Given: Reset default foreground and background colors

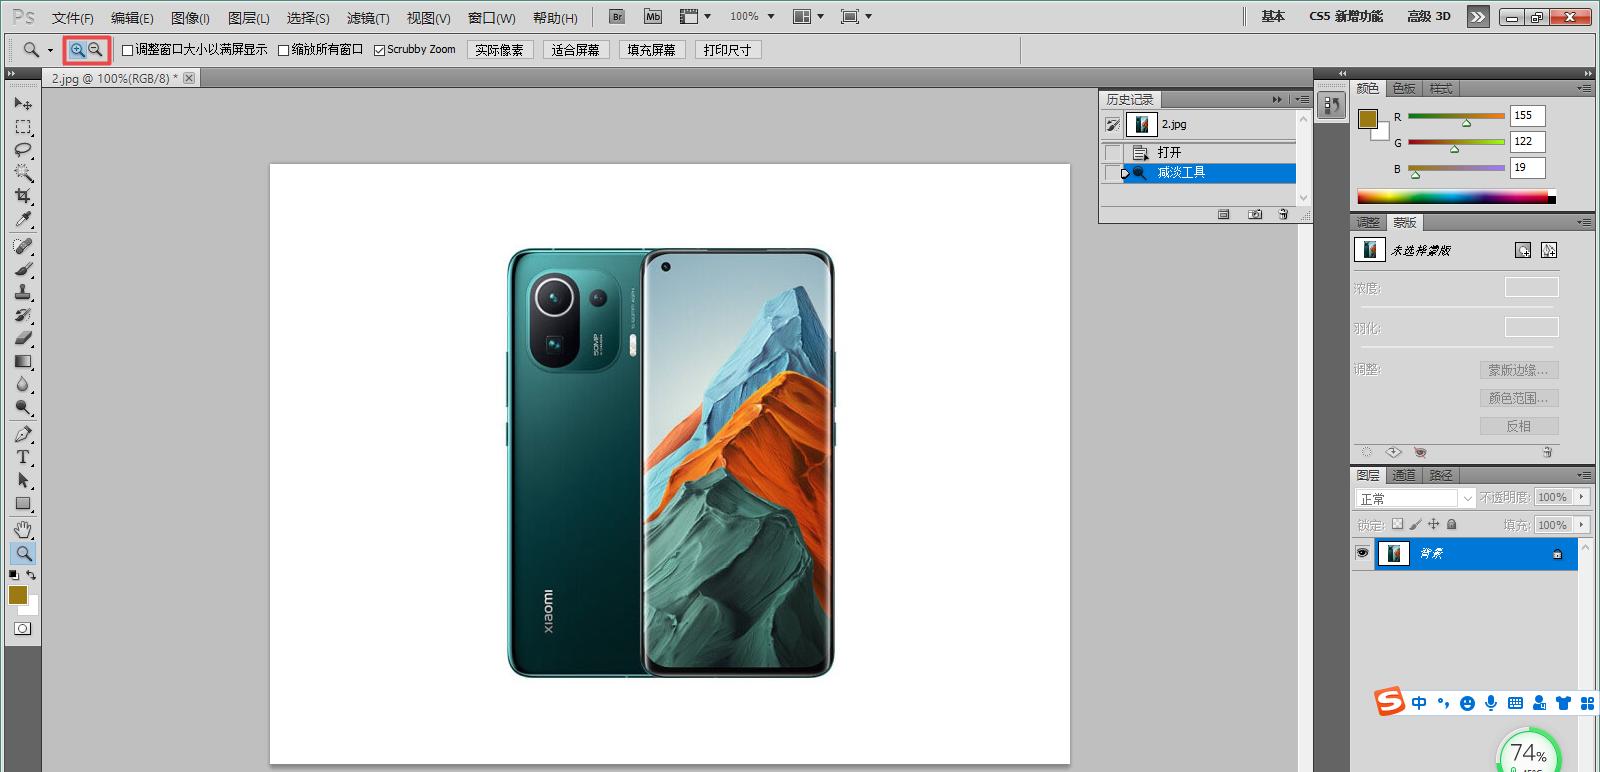Looking at the screenshot, I should pos(14,575).
